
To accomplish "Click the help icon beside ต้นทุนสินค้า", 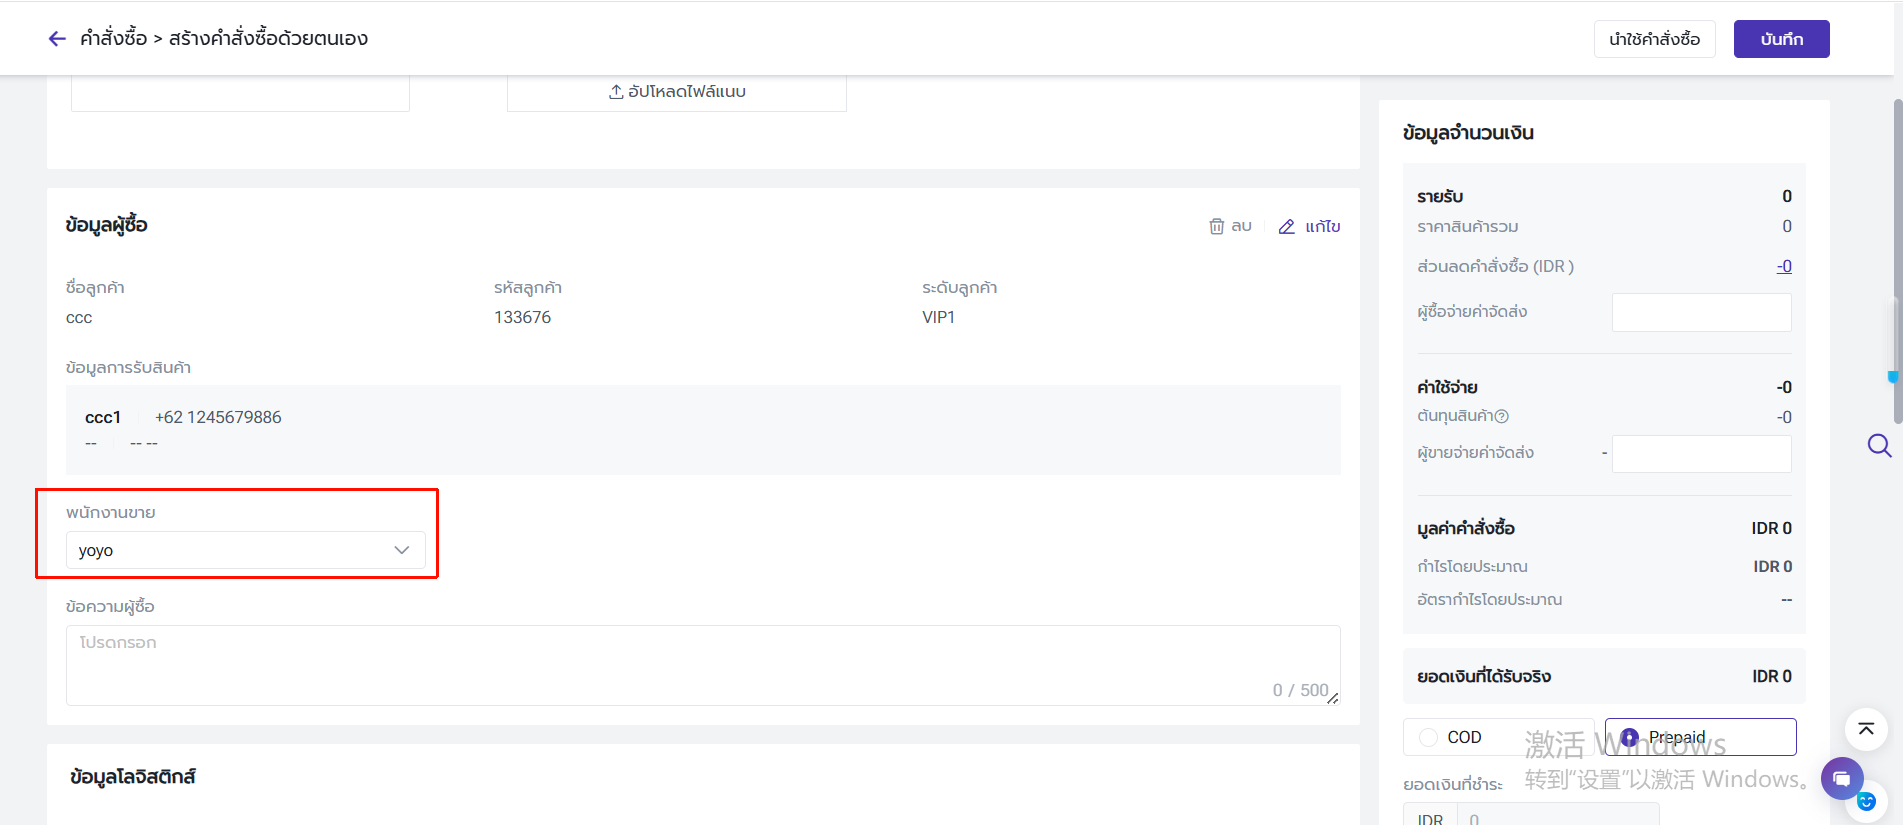I will (1502, 416).
